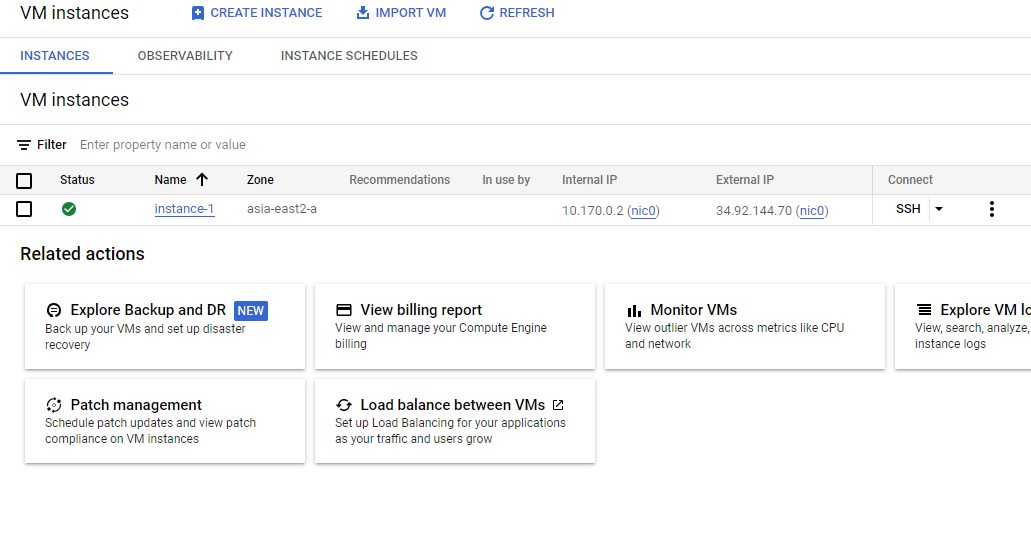Tick the select-all checkbox in table header
Image resolution: width=1031 pixels, height=540 pixels.
pyautogui.click(x=24, y=180)
